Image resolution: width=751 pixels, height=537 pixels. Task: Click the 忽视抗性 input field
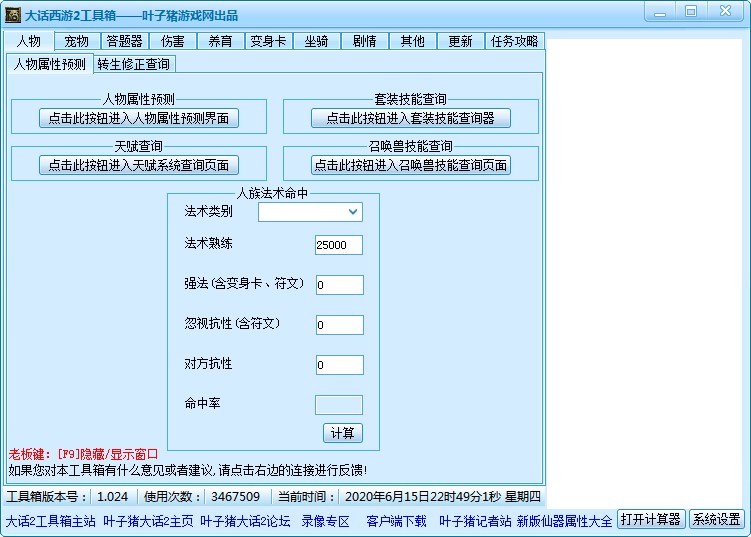coord(340,325)
